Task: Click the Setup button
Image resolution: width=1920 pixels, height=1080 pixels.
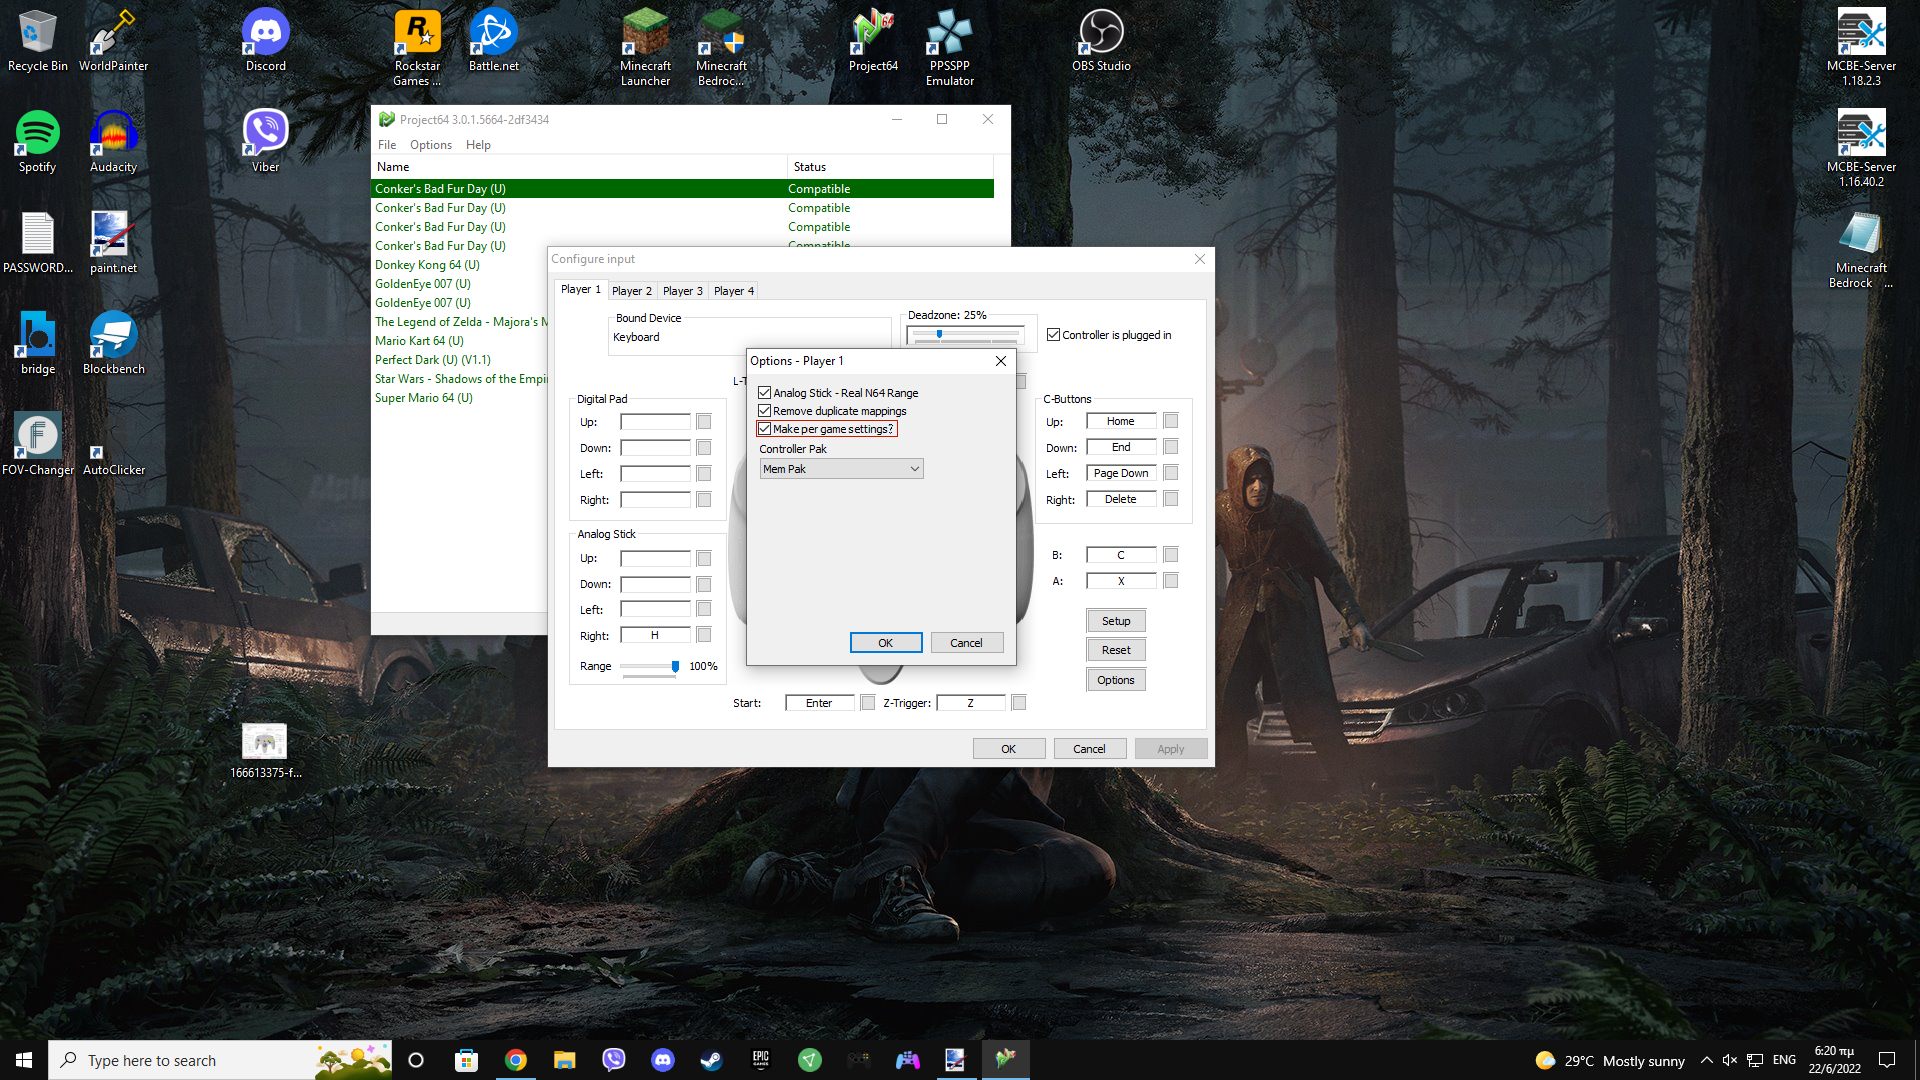Action: (x=1116, y=621)
